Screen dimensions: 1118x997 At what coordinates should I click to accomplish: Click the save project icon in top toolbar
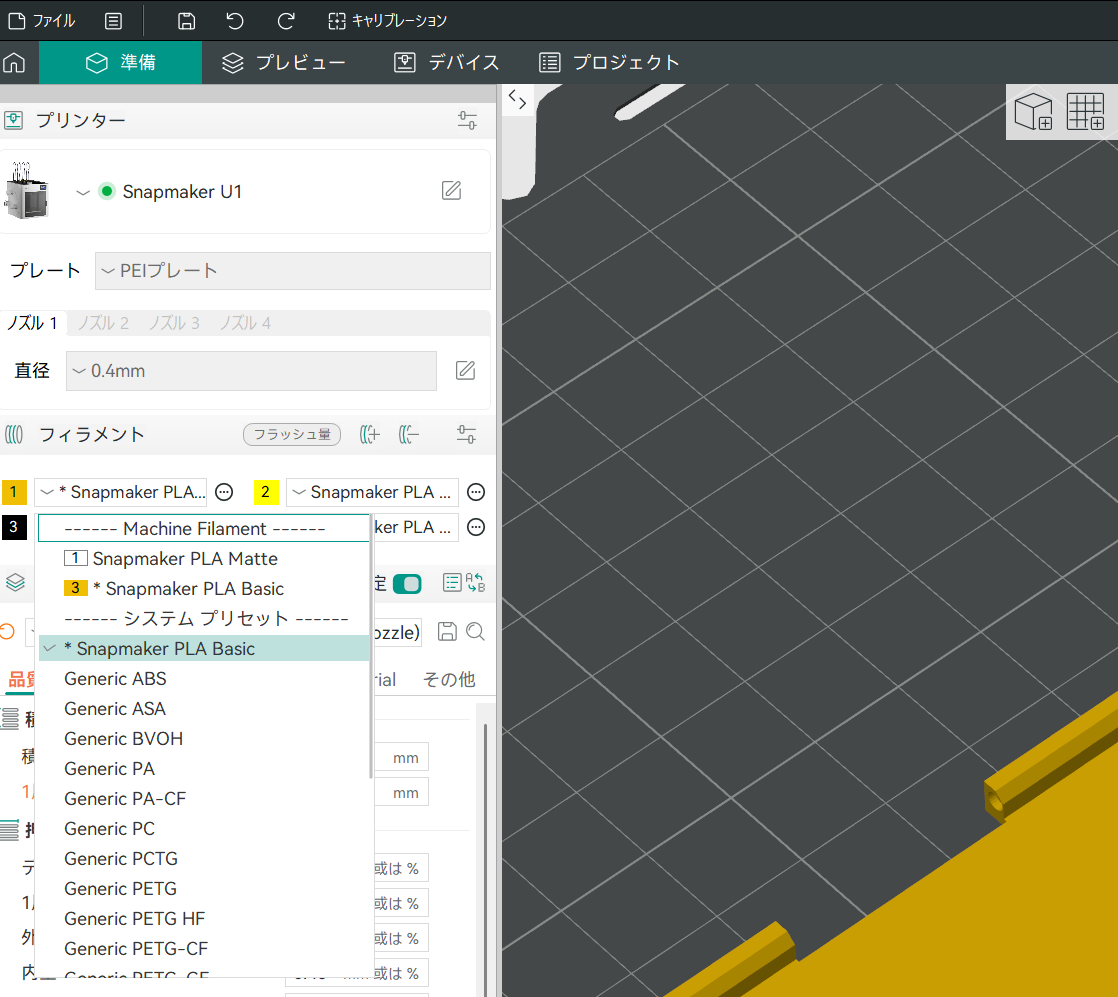[x=186, y=20]
